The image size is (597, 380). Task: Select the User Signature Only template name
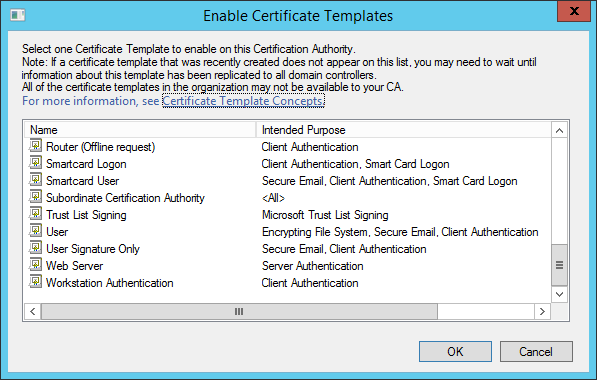[x=93, y=249]
